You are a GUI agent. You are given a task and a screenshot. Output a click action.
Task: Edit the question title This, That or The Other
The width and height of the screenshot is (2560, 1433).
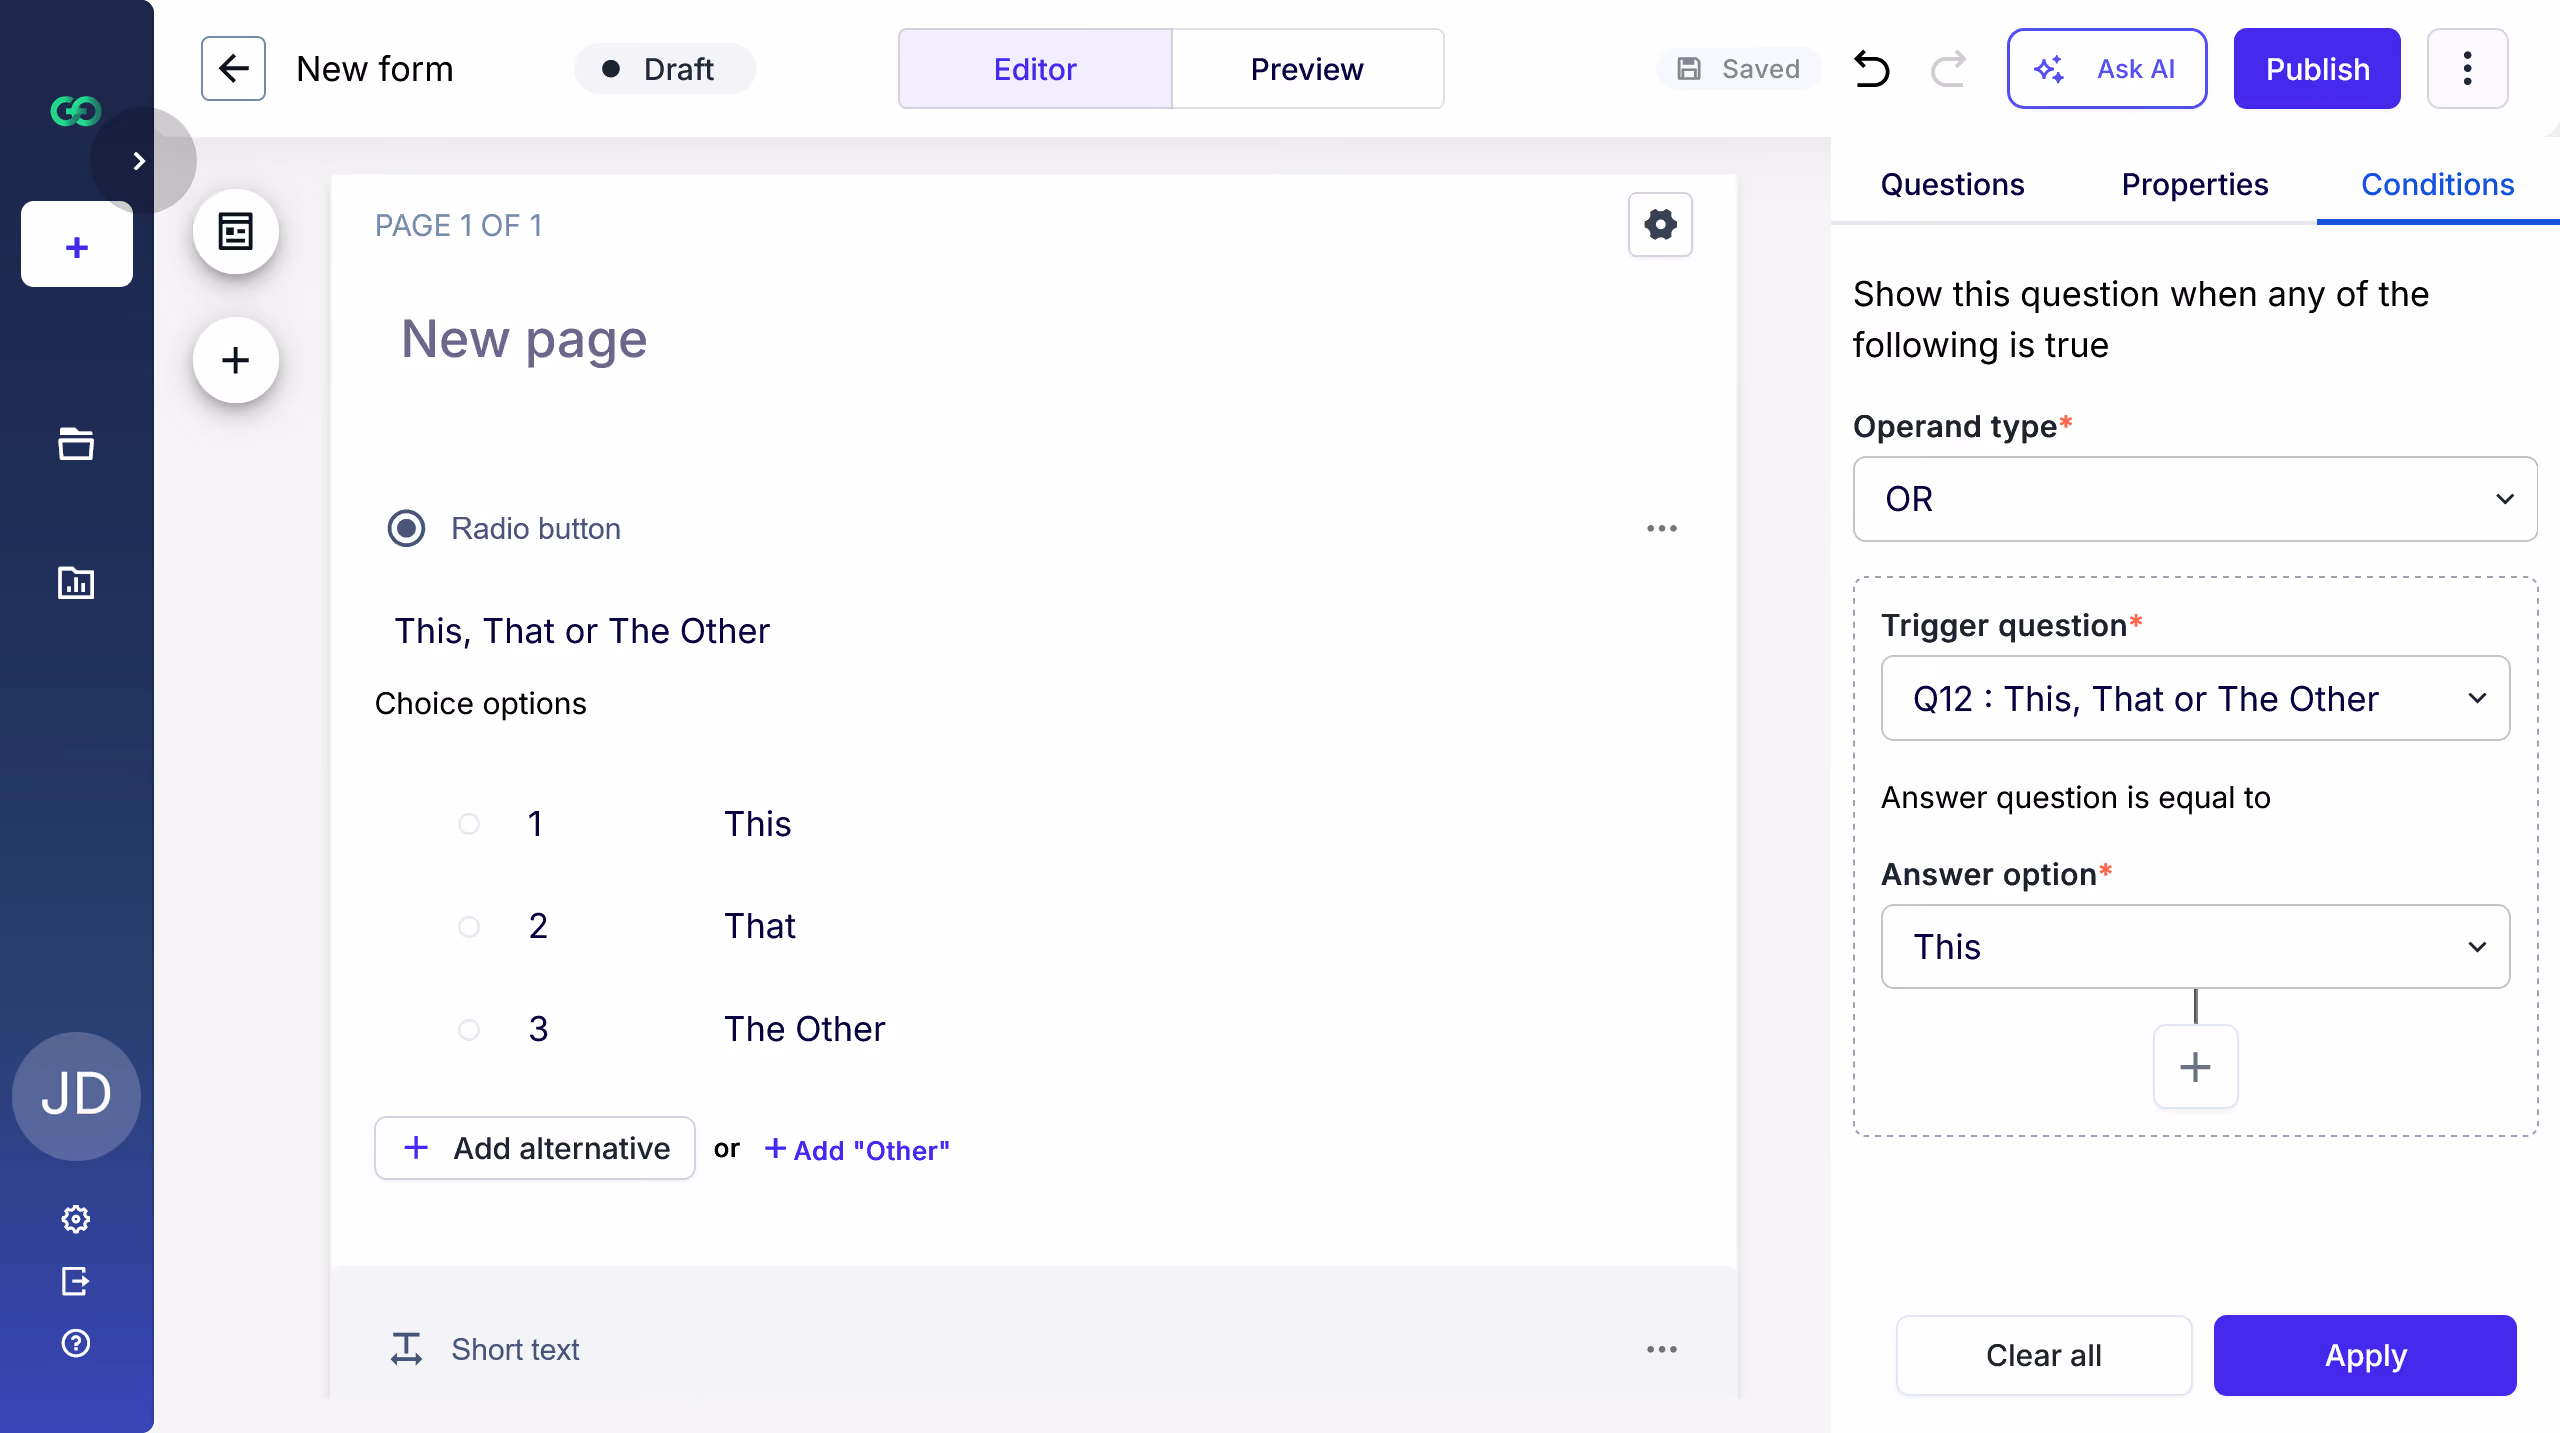(x=582, y=631)
